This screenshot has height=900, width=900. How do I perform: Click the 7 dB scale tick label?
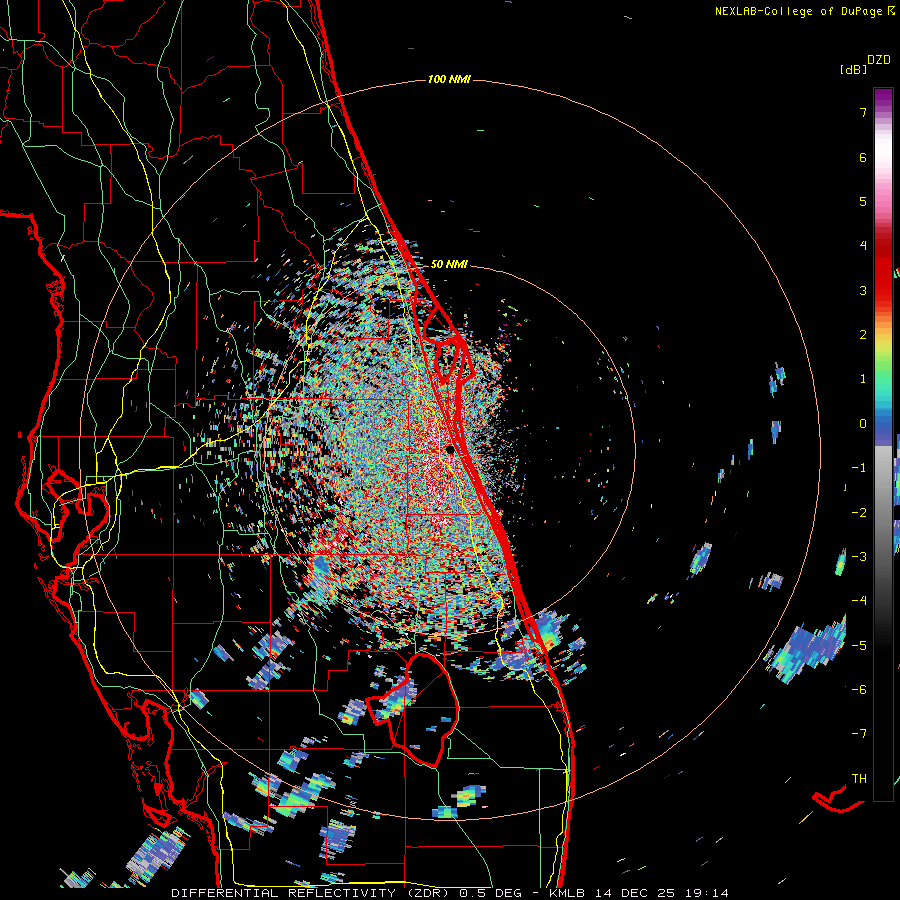[863, 112]
